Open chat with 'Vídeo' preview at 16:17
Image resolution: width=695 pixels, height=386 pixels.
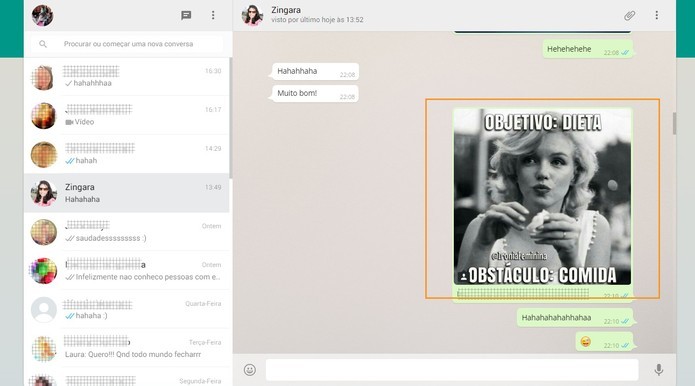coord(127,116)
